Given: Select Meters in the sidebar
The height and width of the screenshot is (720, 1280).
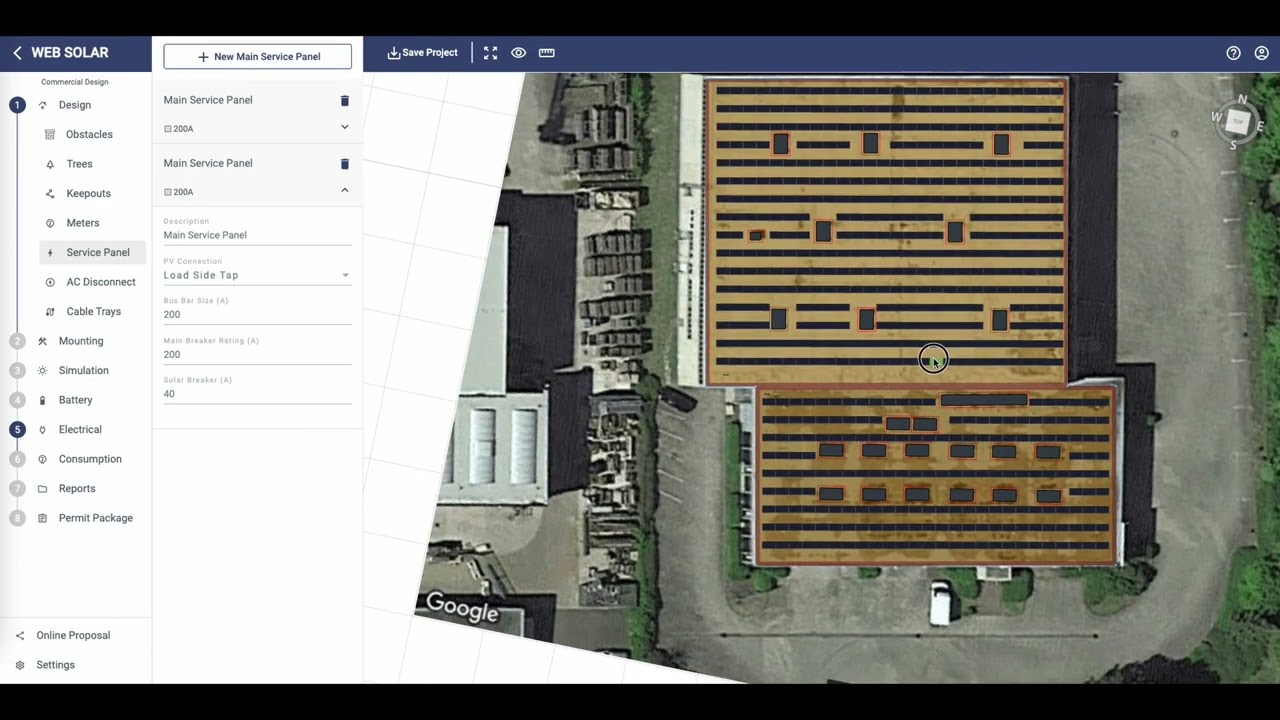Looking at the screenshot, I should (x=83, y=223).
